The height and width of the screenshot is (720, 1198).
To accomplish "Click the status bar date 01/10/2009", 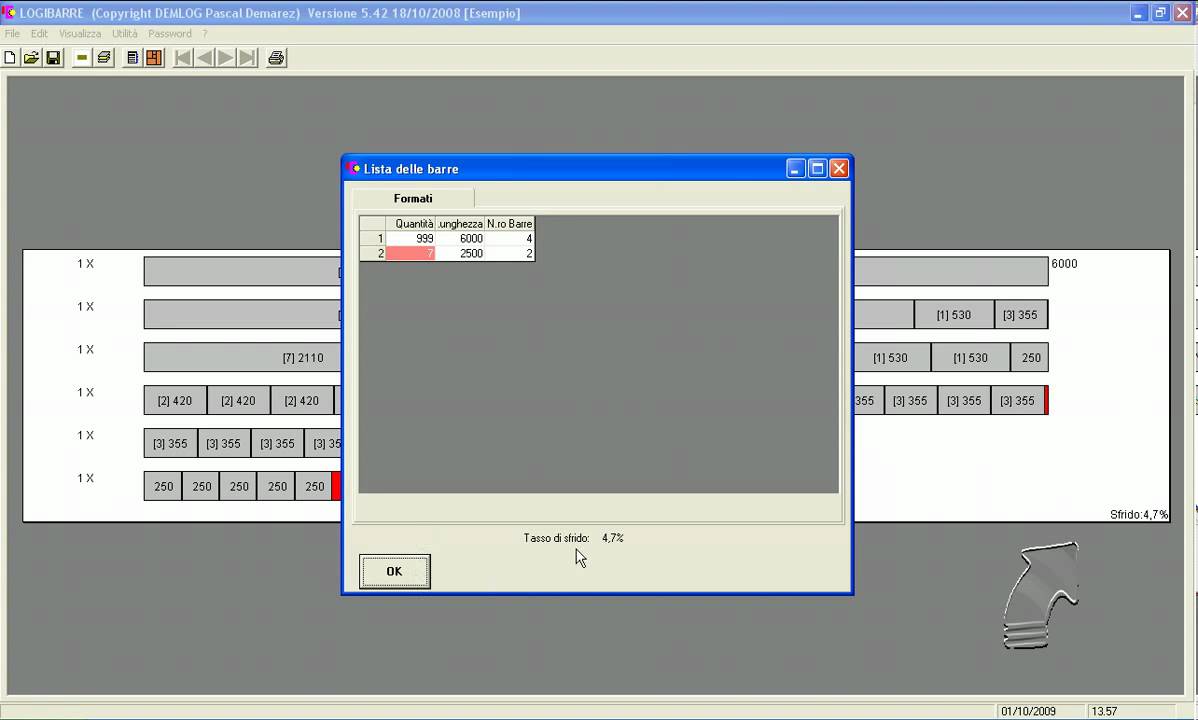I will (x=1028, y=711).
